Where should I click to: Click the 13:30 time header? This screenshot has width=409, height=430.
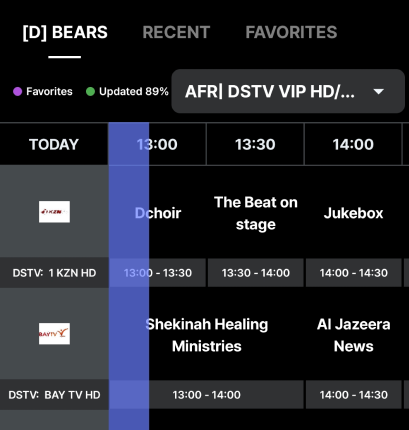pyautogui.click(x=255, y=144)
